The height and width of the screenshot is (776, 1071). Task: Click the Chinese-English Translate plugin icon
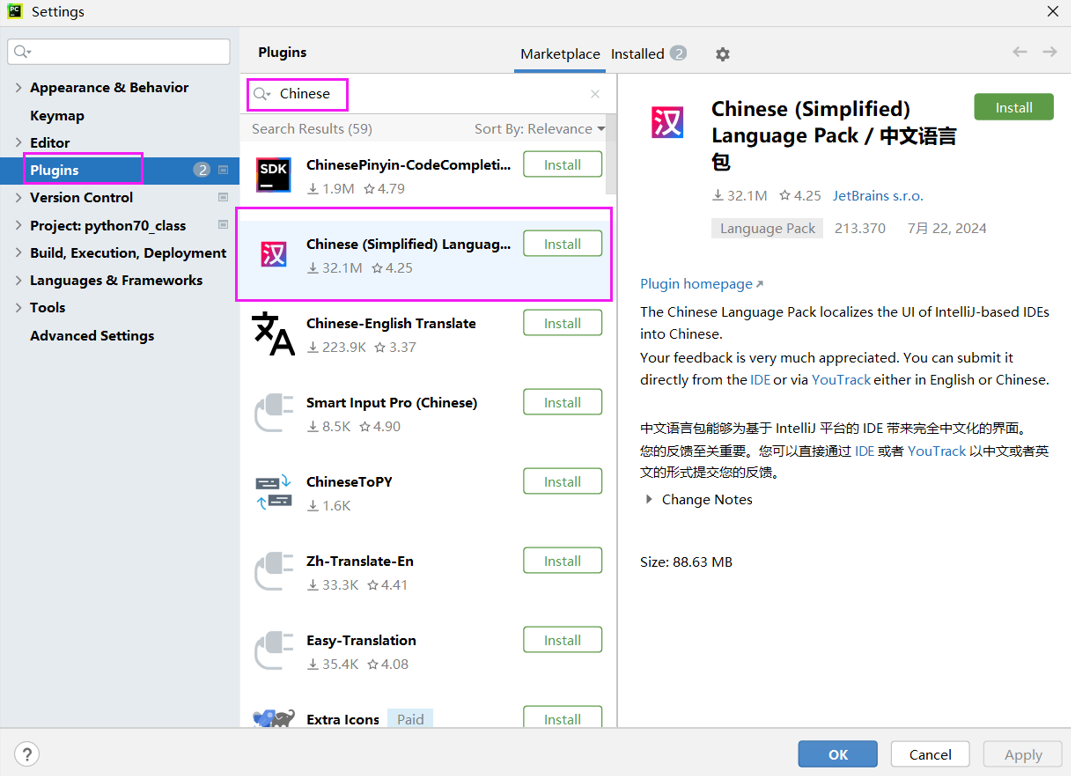click(x=273, y=334)
